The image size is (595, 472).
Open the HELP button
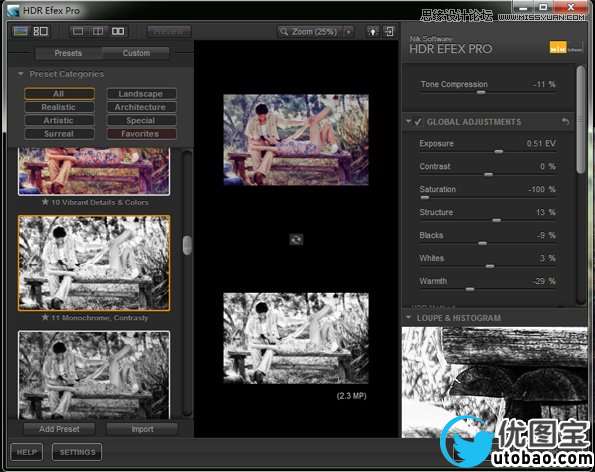[x=27, y=452]
